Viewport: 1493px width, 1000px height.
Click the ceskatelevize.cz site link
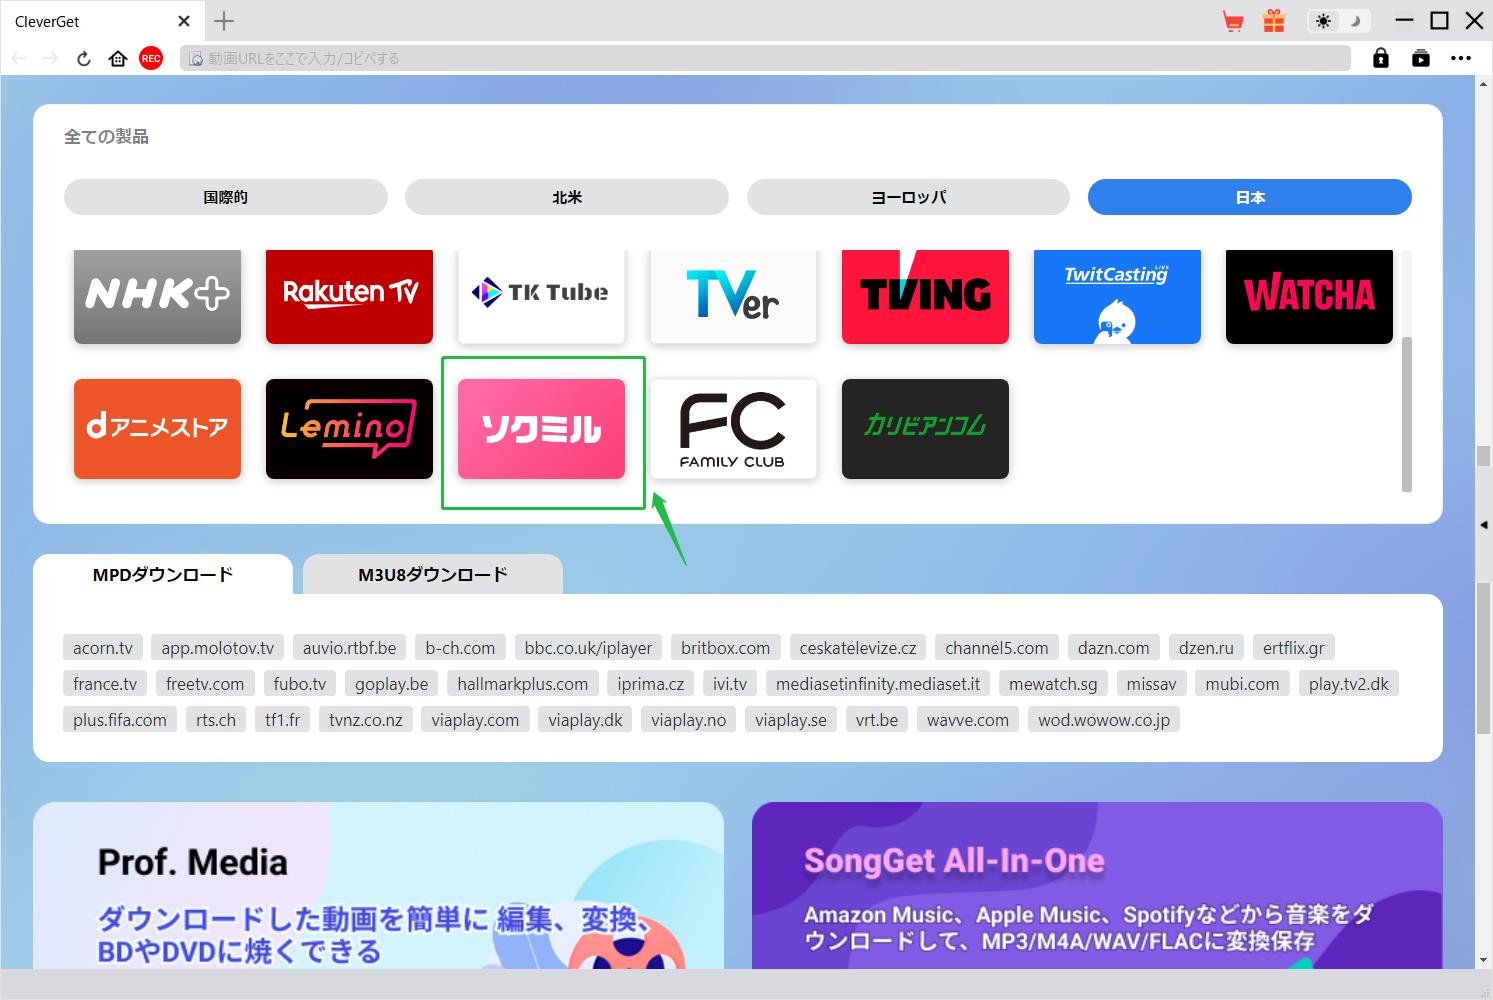point(858,648)
